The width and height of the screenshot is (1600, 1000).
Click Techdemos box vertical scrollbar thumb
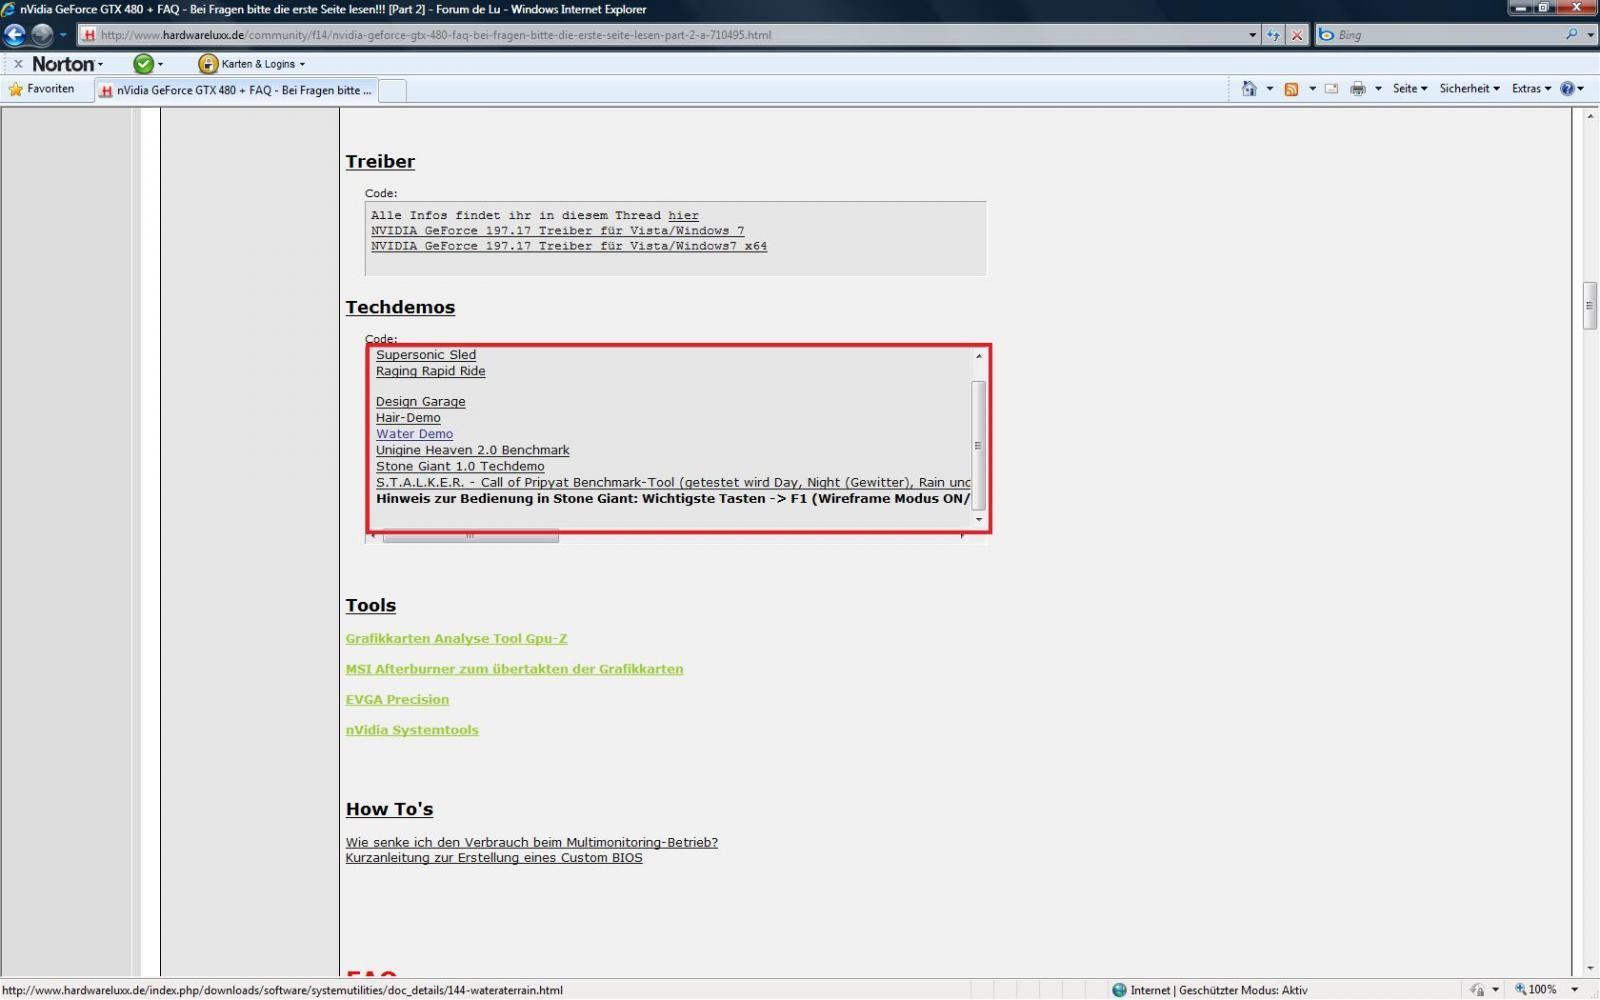click(978, 445)
